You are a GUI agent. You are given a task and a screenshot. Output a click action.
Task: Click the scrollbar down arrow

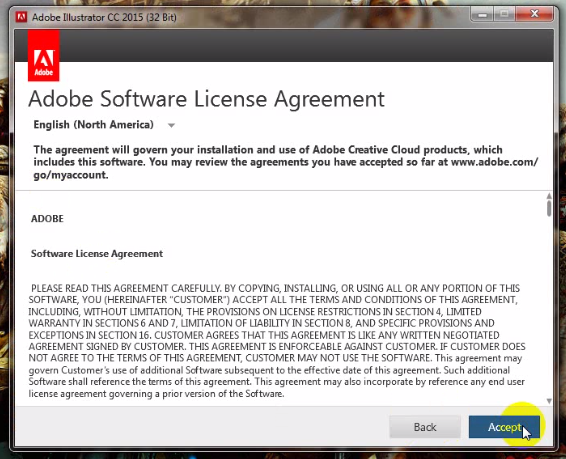(549, 401)
